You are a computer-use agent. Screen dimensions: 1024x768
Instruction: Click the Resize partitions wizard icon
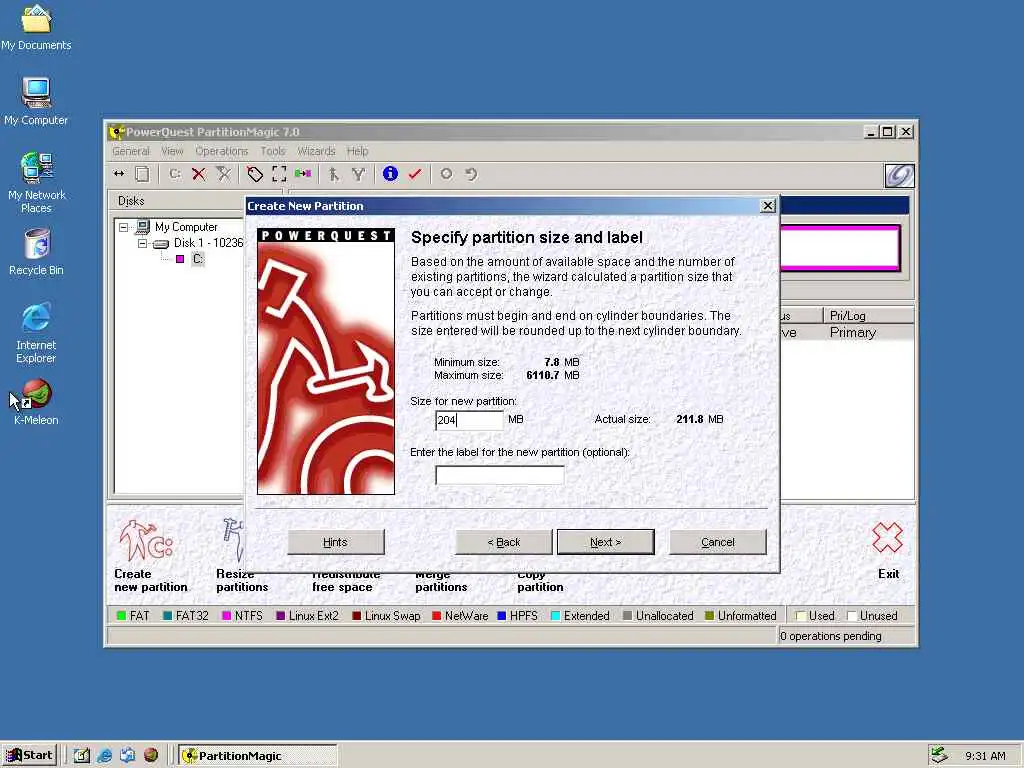point(232,539)
